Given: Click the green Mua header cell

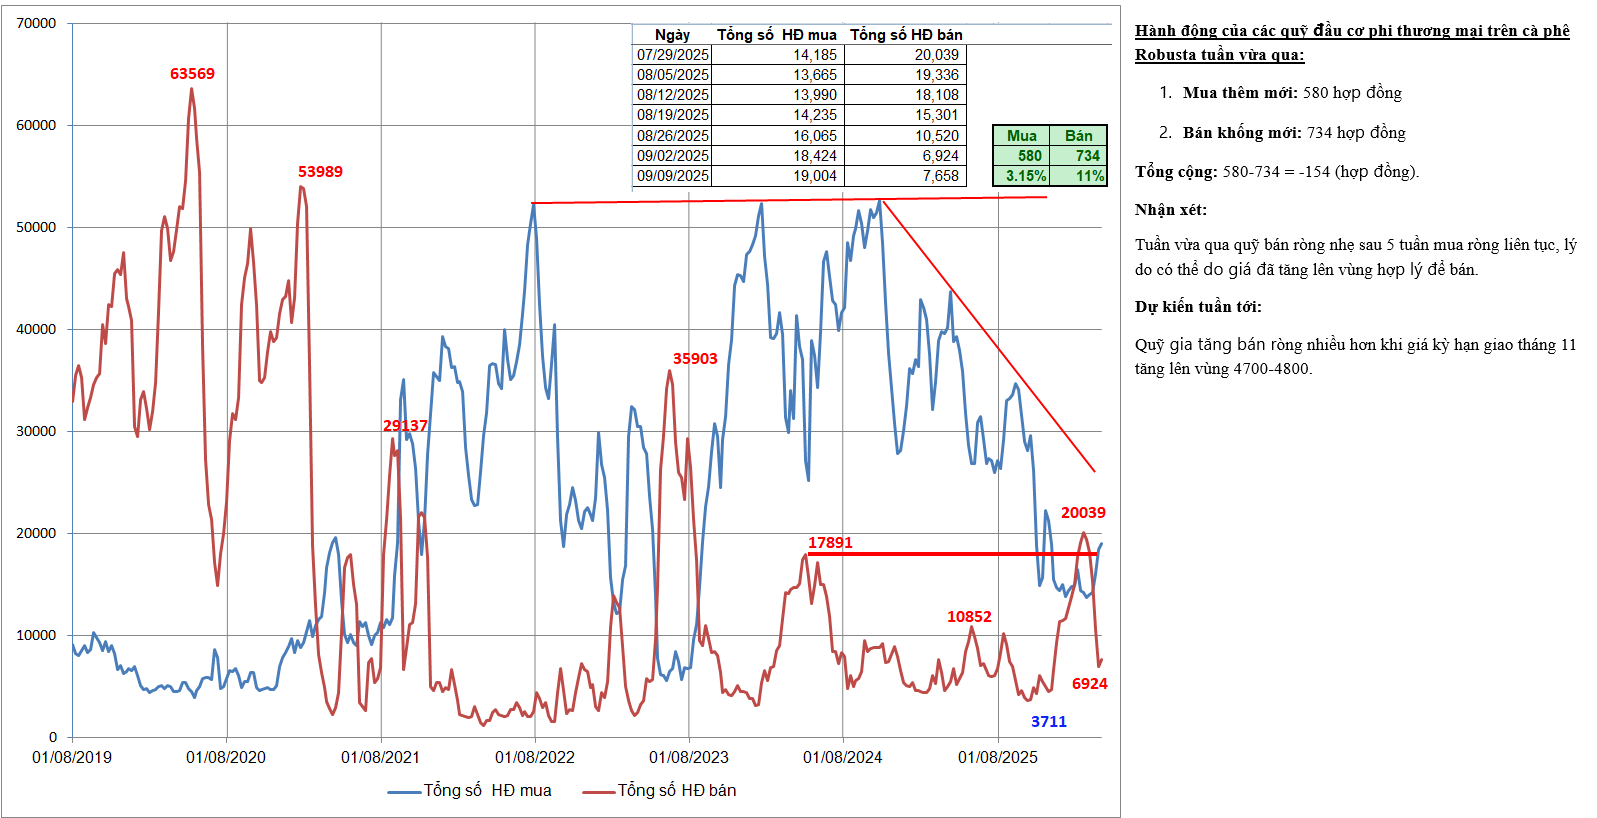Looking at the screenshot, I should [x=1021, y=136].
